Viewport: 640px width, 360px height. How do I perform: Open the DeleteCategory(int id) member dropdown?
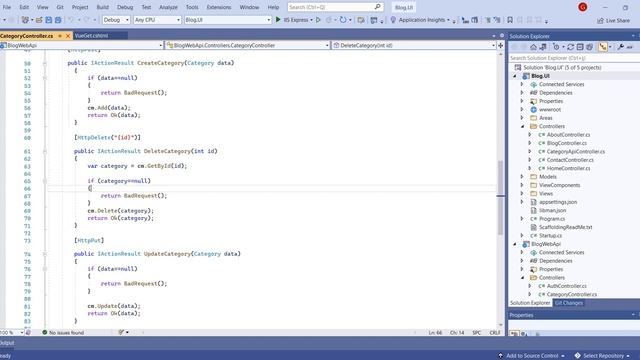414,45
